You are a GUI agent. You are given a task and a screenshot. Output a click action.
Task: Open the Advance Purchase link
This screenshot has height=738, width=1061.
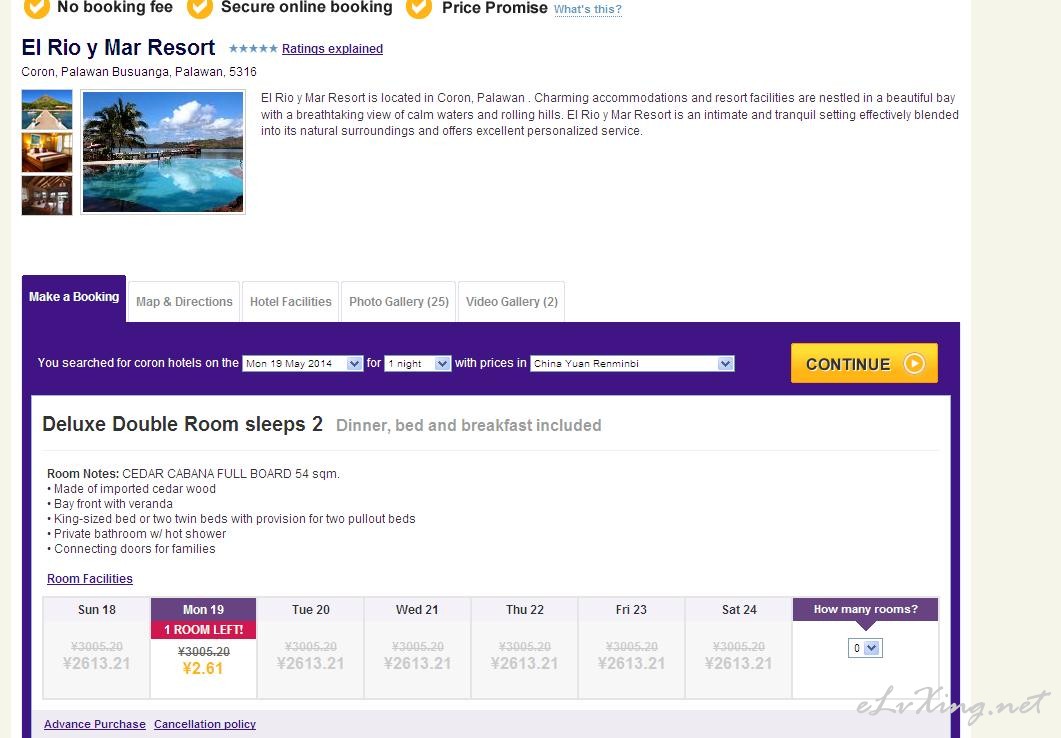click(x=95, y=724)
